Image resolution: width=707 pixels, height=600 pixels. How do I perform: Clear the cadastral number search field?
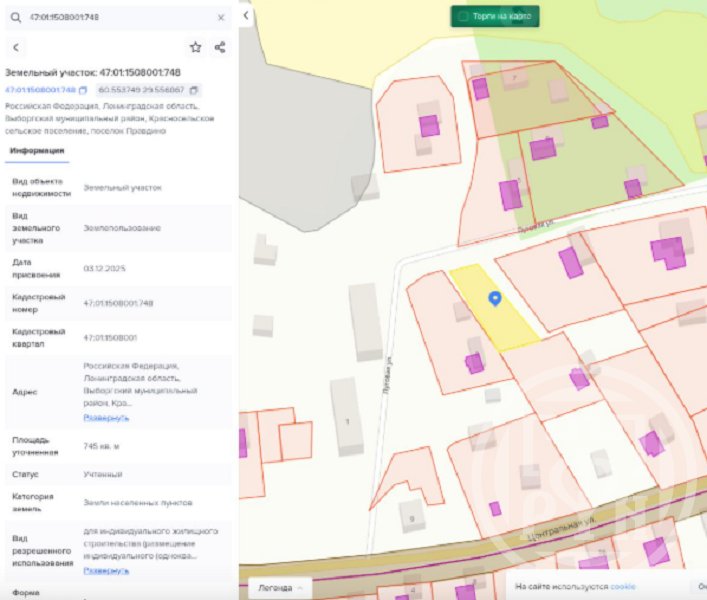[221, 18]
